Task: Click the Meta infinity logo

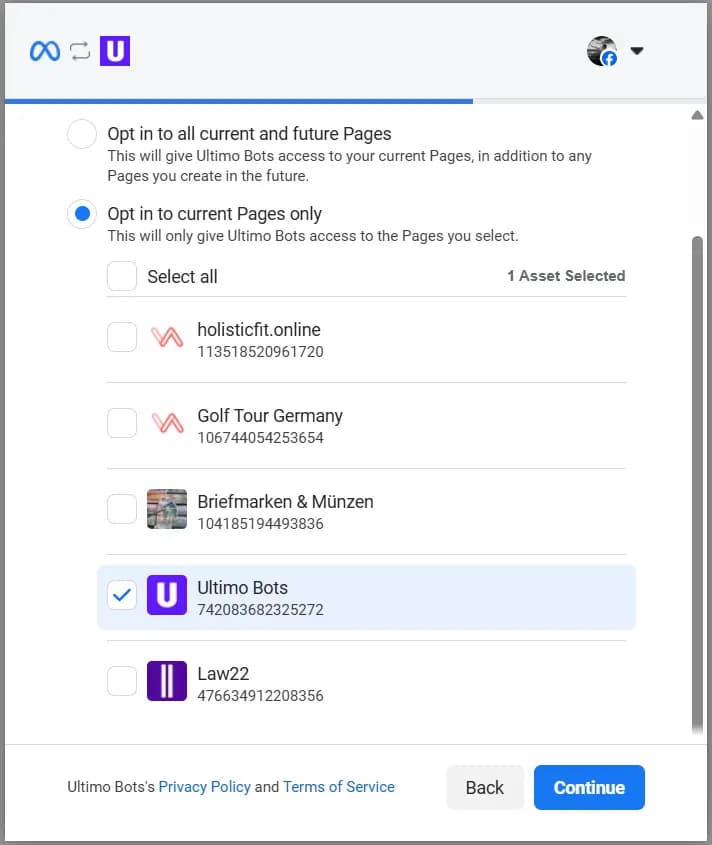Action: click(x=45, y=51)
